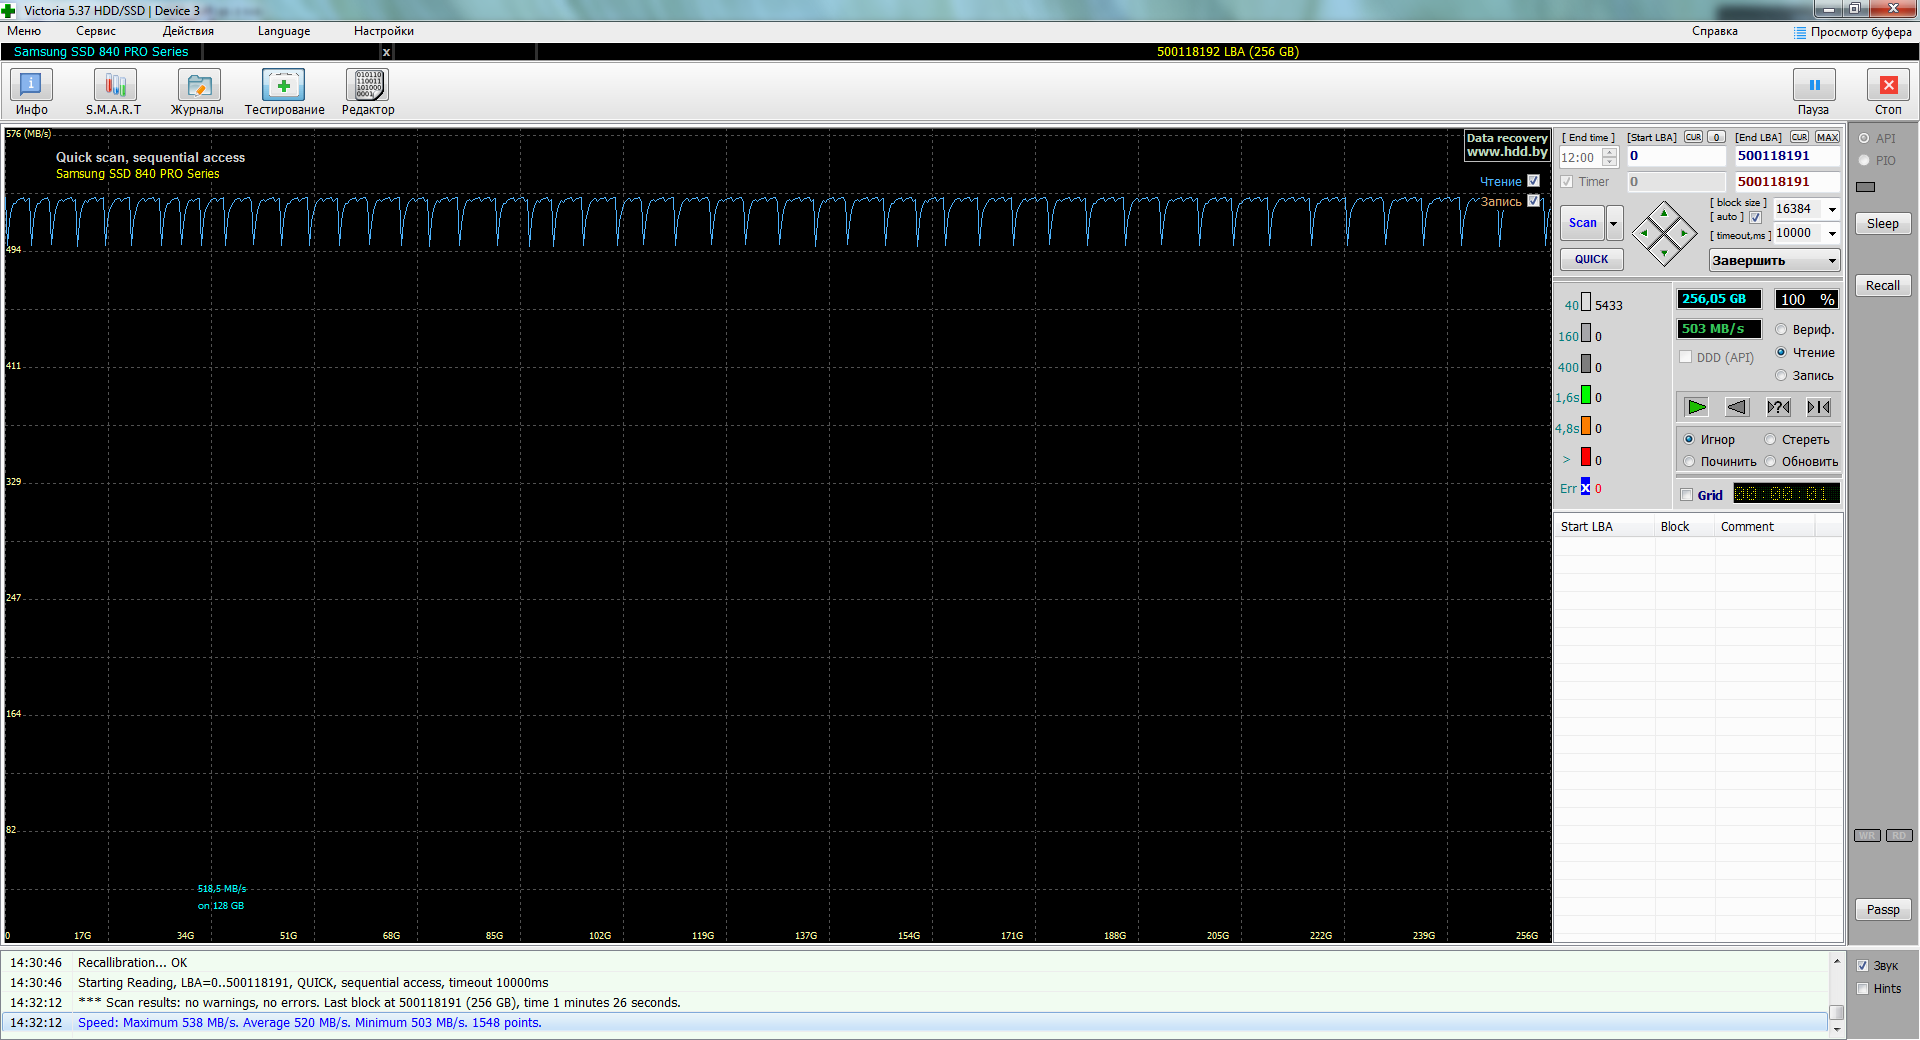The height and width of the screenshot is (1040, 1920).
Task: Open the Редактор hex editor icon
Action: (367, 92)
